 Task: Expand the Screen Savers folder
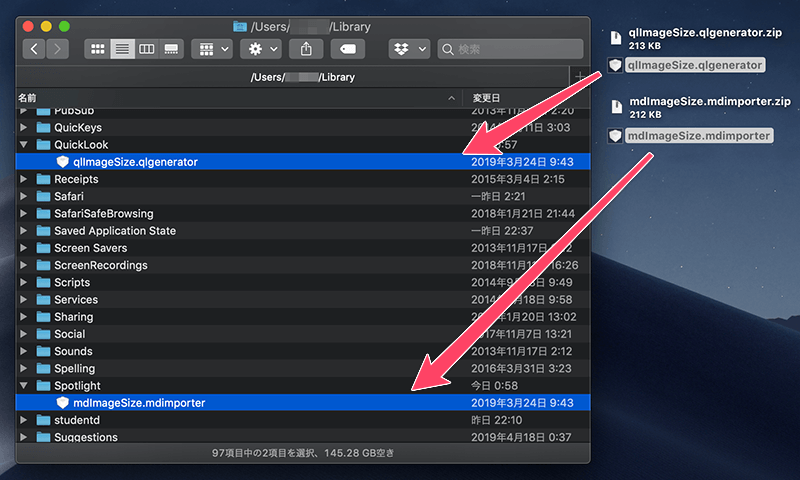(23, 248)
